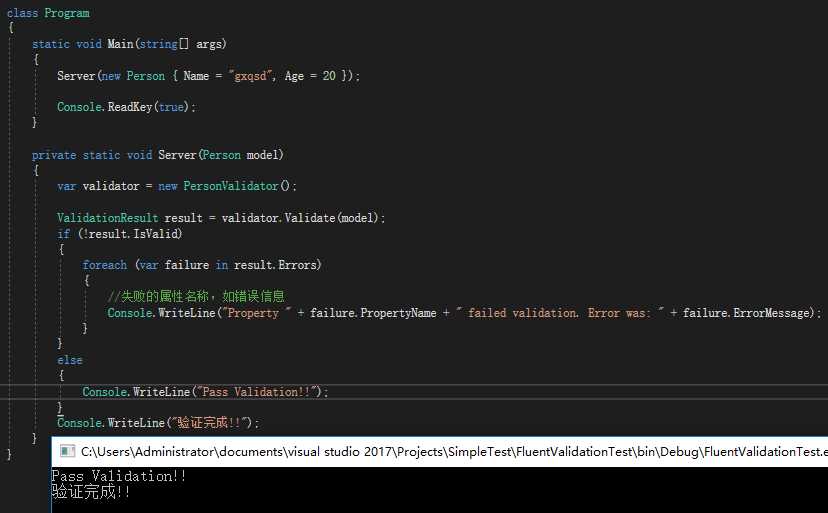Click the "private" keyword
The width and height of the screenshot is (828, 513).
click(54, 155)
